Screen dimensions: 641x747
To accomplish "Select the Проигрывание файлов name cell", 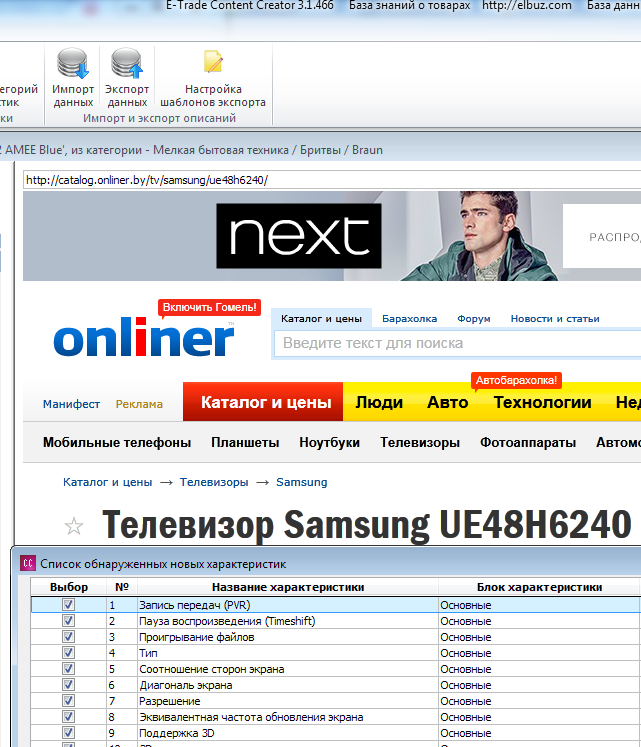I will 288,637.
